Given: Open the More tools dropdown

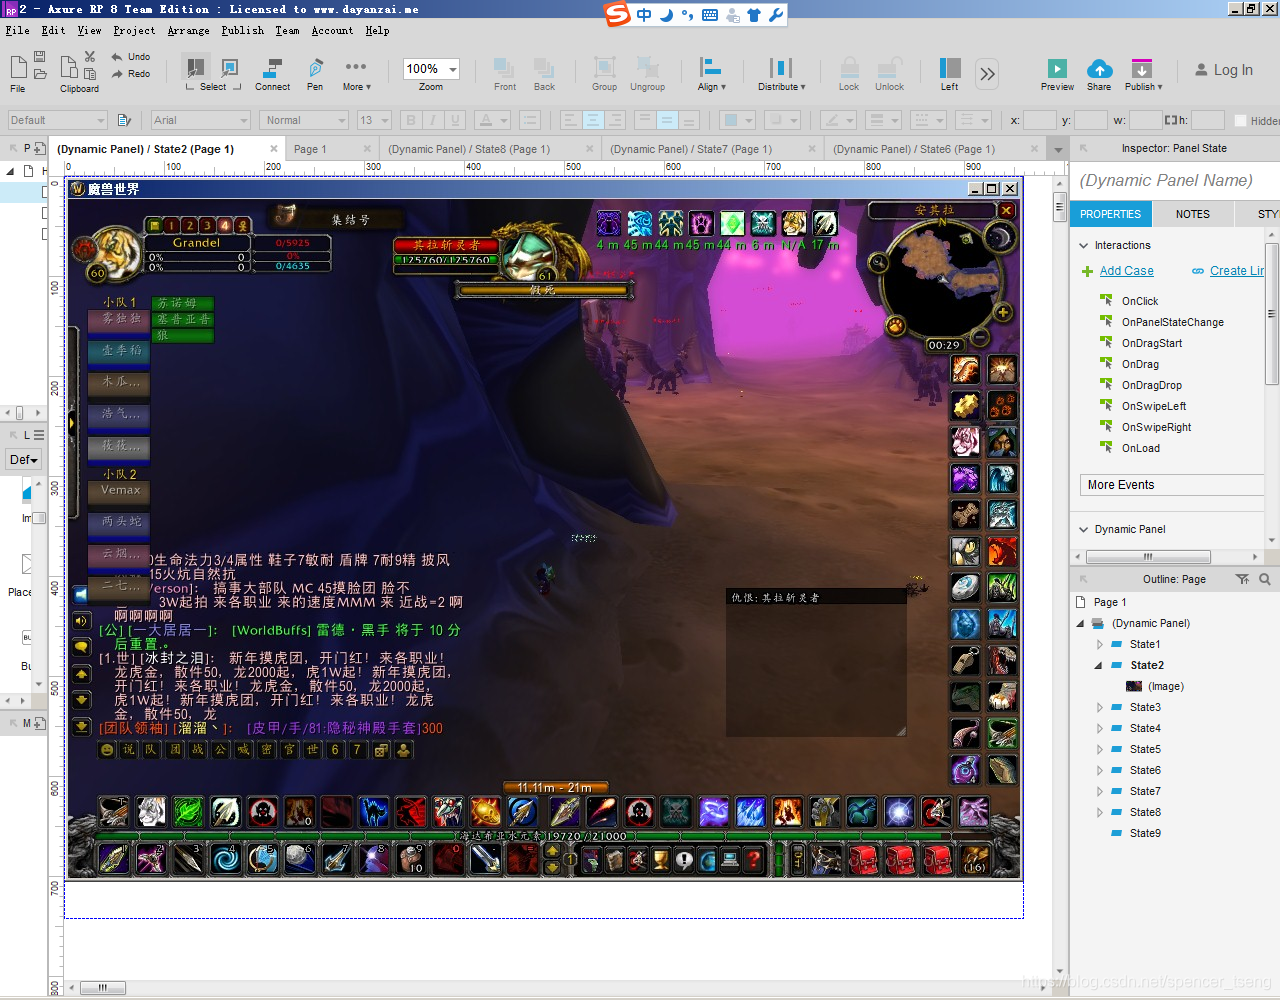Looking at the screenshot, I should point(356,75).
